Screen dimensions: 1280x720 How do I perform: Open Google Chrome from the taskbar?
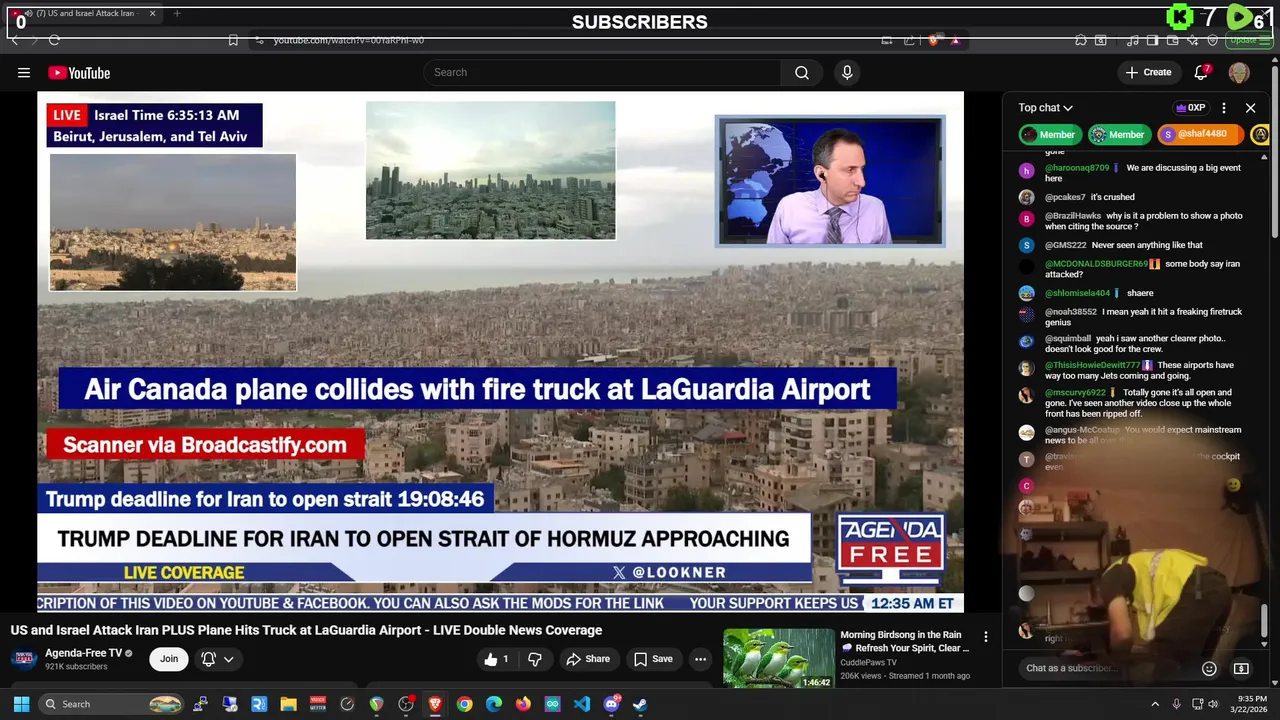(464, 704)
